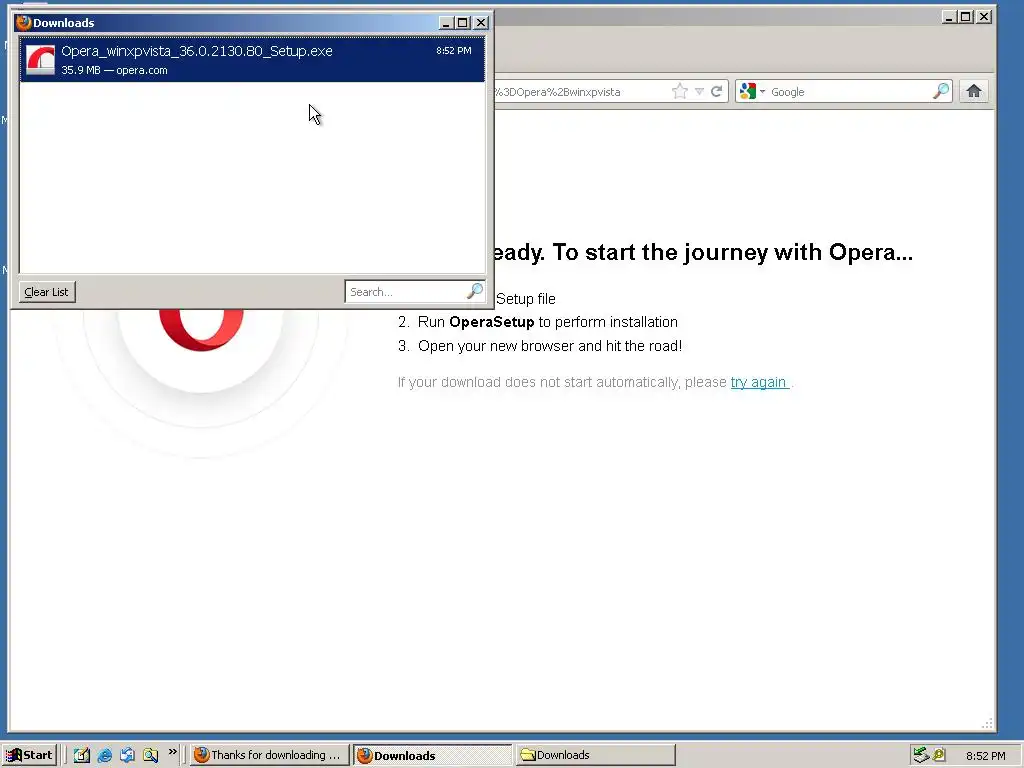This screenshot has height=768, width=1024.
Task: Focus the Downloads search field
Action: click(x=405, y=292)
